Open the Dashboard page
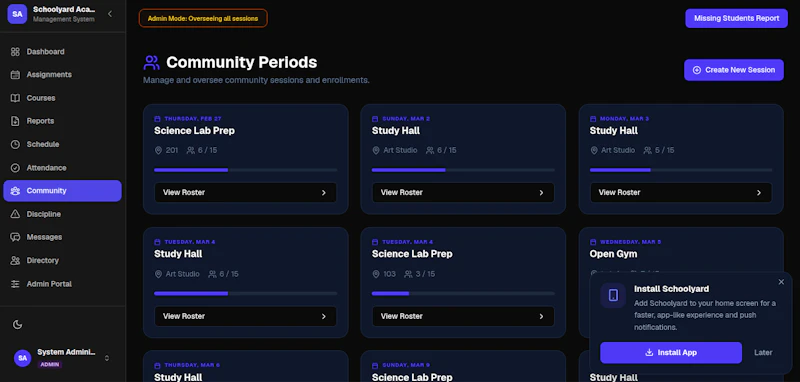 click(62, 52)
